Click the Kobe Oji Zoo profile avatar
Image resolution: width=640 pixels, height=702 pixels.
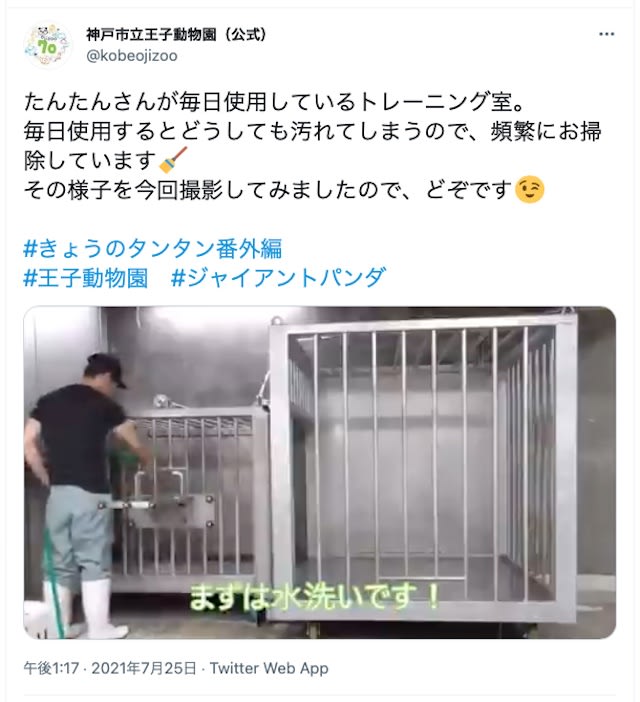pyautogui.click(x=47, y=45)
